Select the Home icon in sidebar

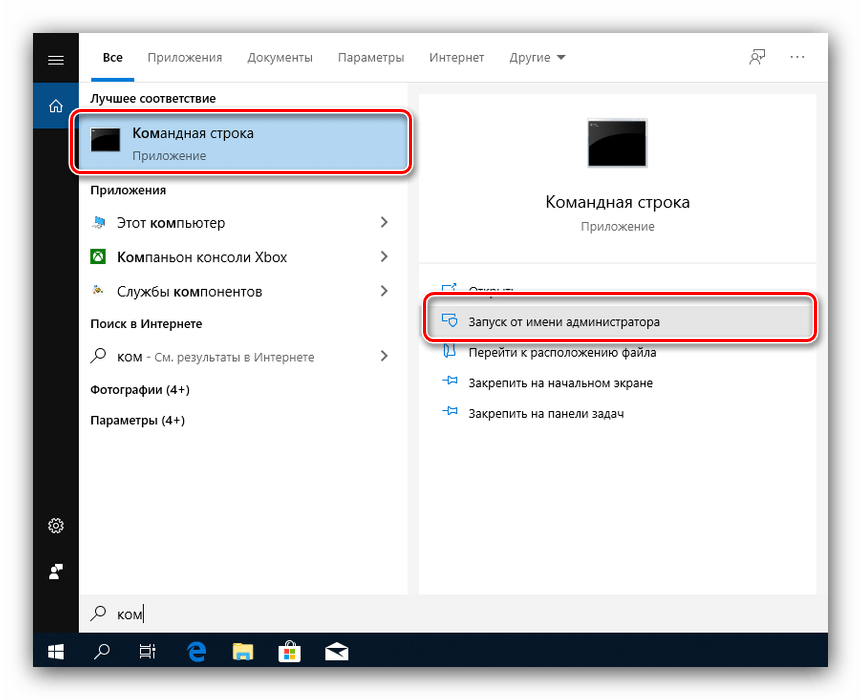56,106
